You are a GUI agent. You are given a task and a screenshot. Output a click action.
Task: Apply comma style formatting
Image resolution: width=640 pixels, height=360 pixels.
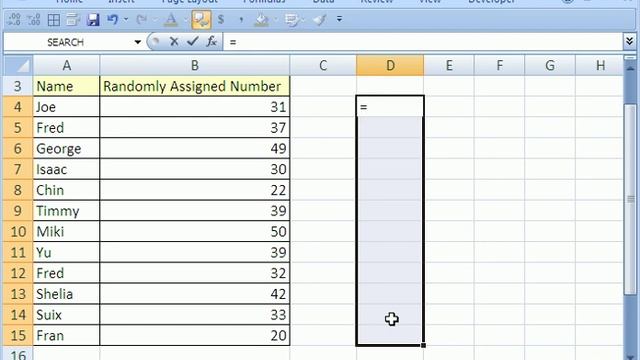pyautogui.click(x=241, y=20)
